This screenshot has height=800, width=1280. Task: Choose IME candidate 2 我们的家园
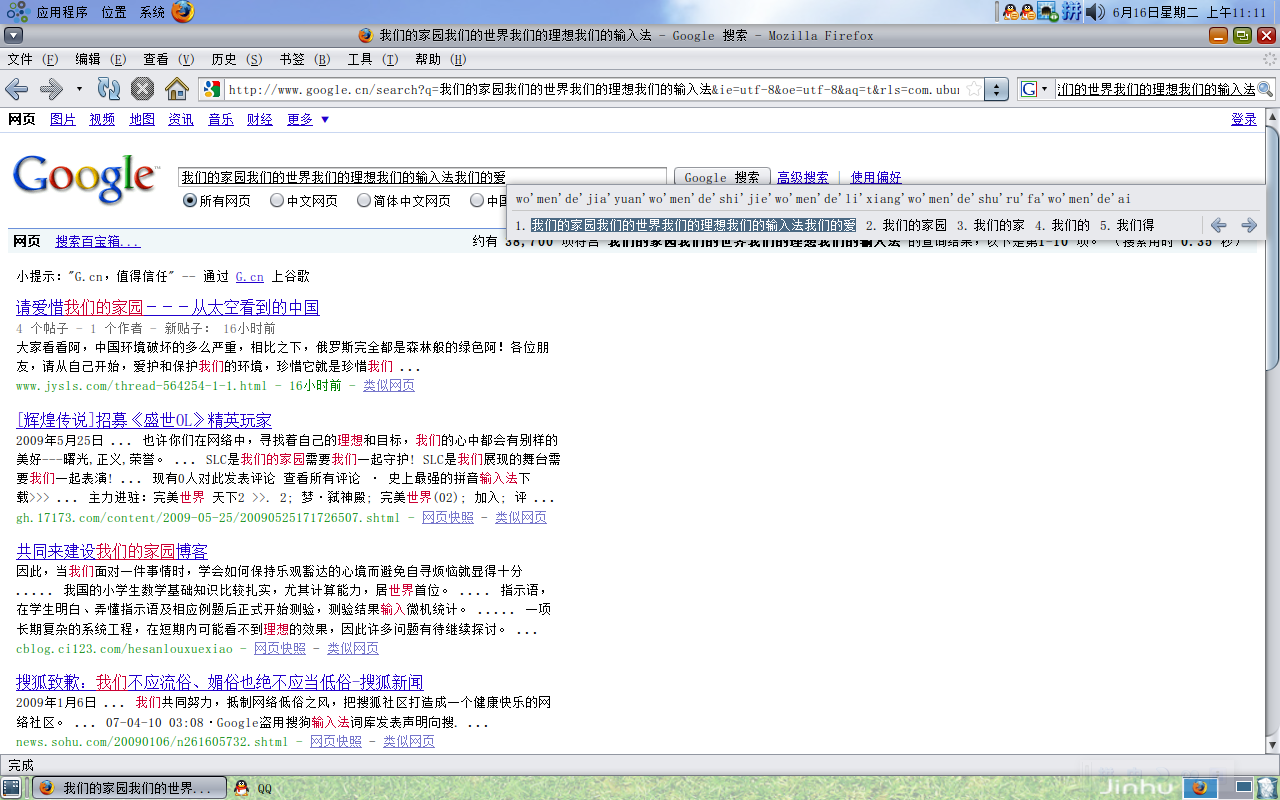click(906, 225)
